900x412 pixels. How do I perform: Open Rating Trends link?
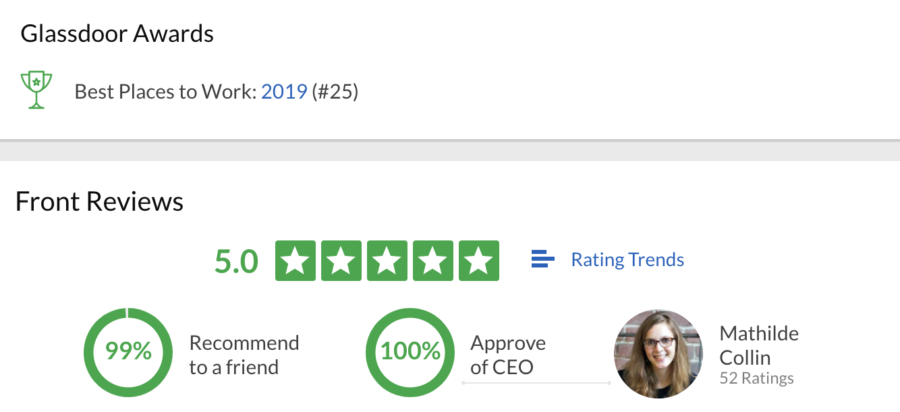tap(627, 259)
